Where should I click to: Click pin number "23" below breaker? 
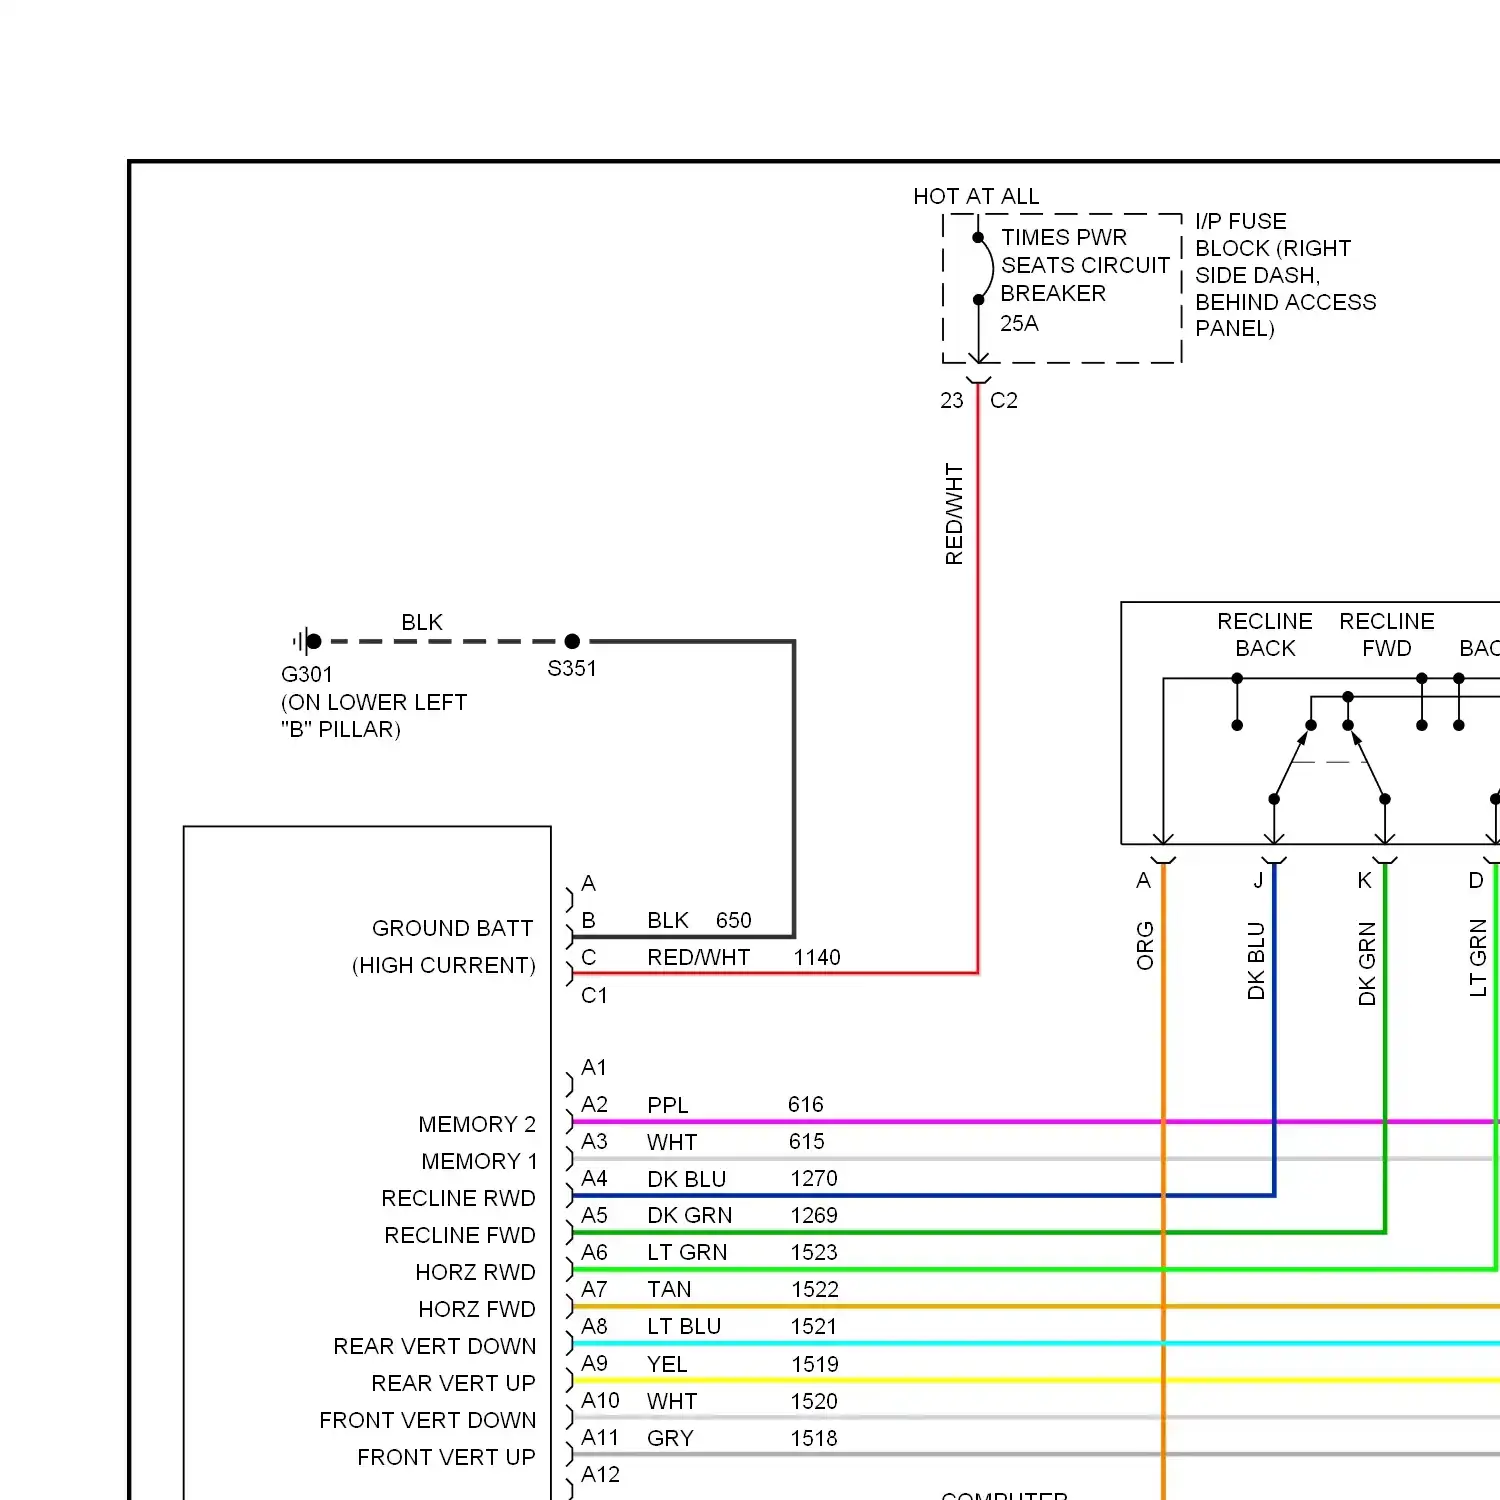(952, 400)
